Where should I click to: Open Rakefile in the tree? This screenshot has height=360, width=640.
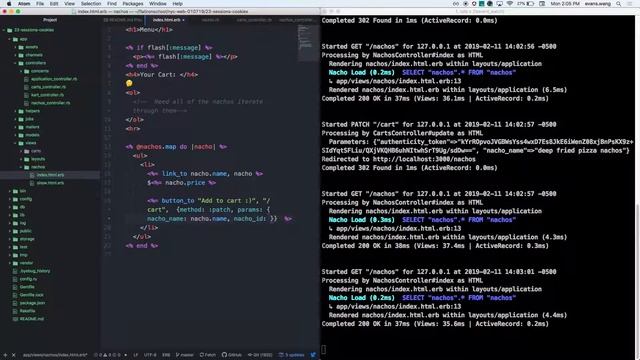coord(27,311)
